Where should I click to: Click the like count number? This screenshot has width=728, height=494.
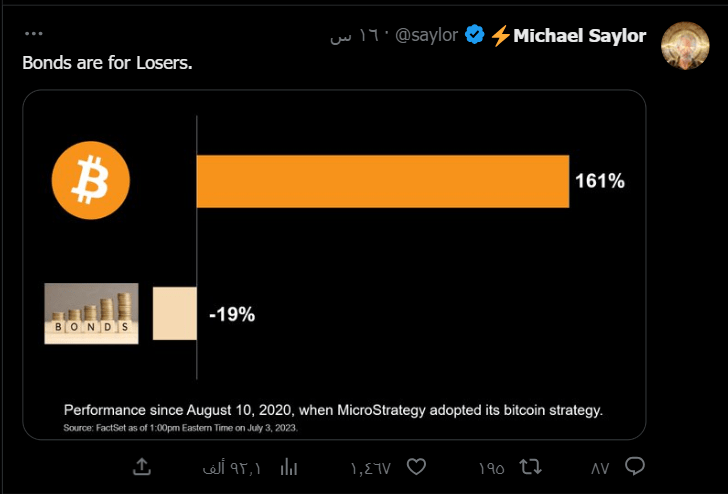[370, 468]
